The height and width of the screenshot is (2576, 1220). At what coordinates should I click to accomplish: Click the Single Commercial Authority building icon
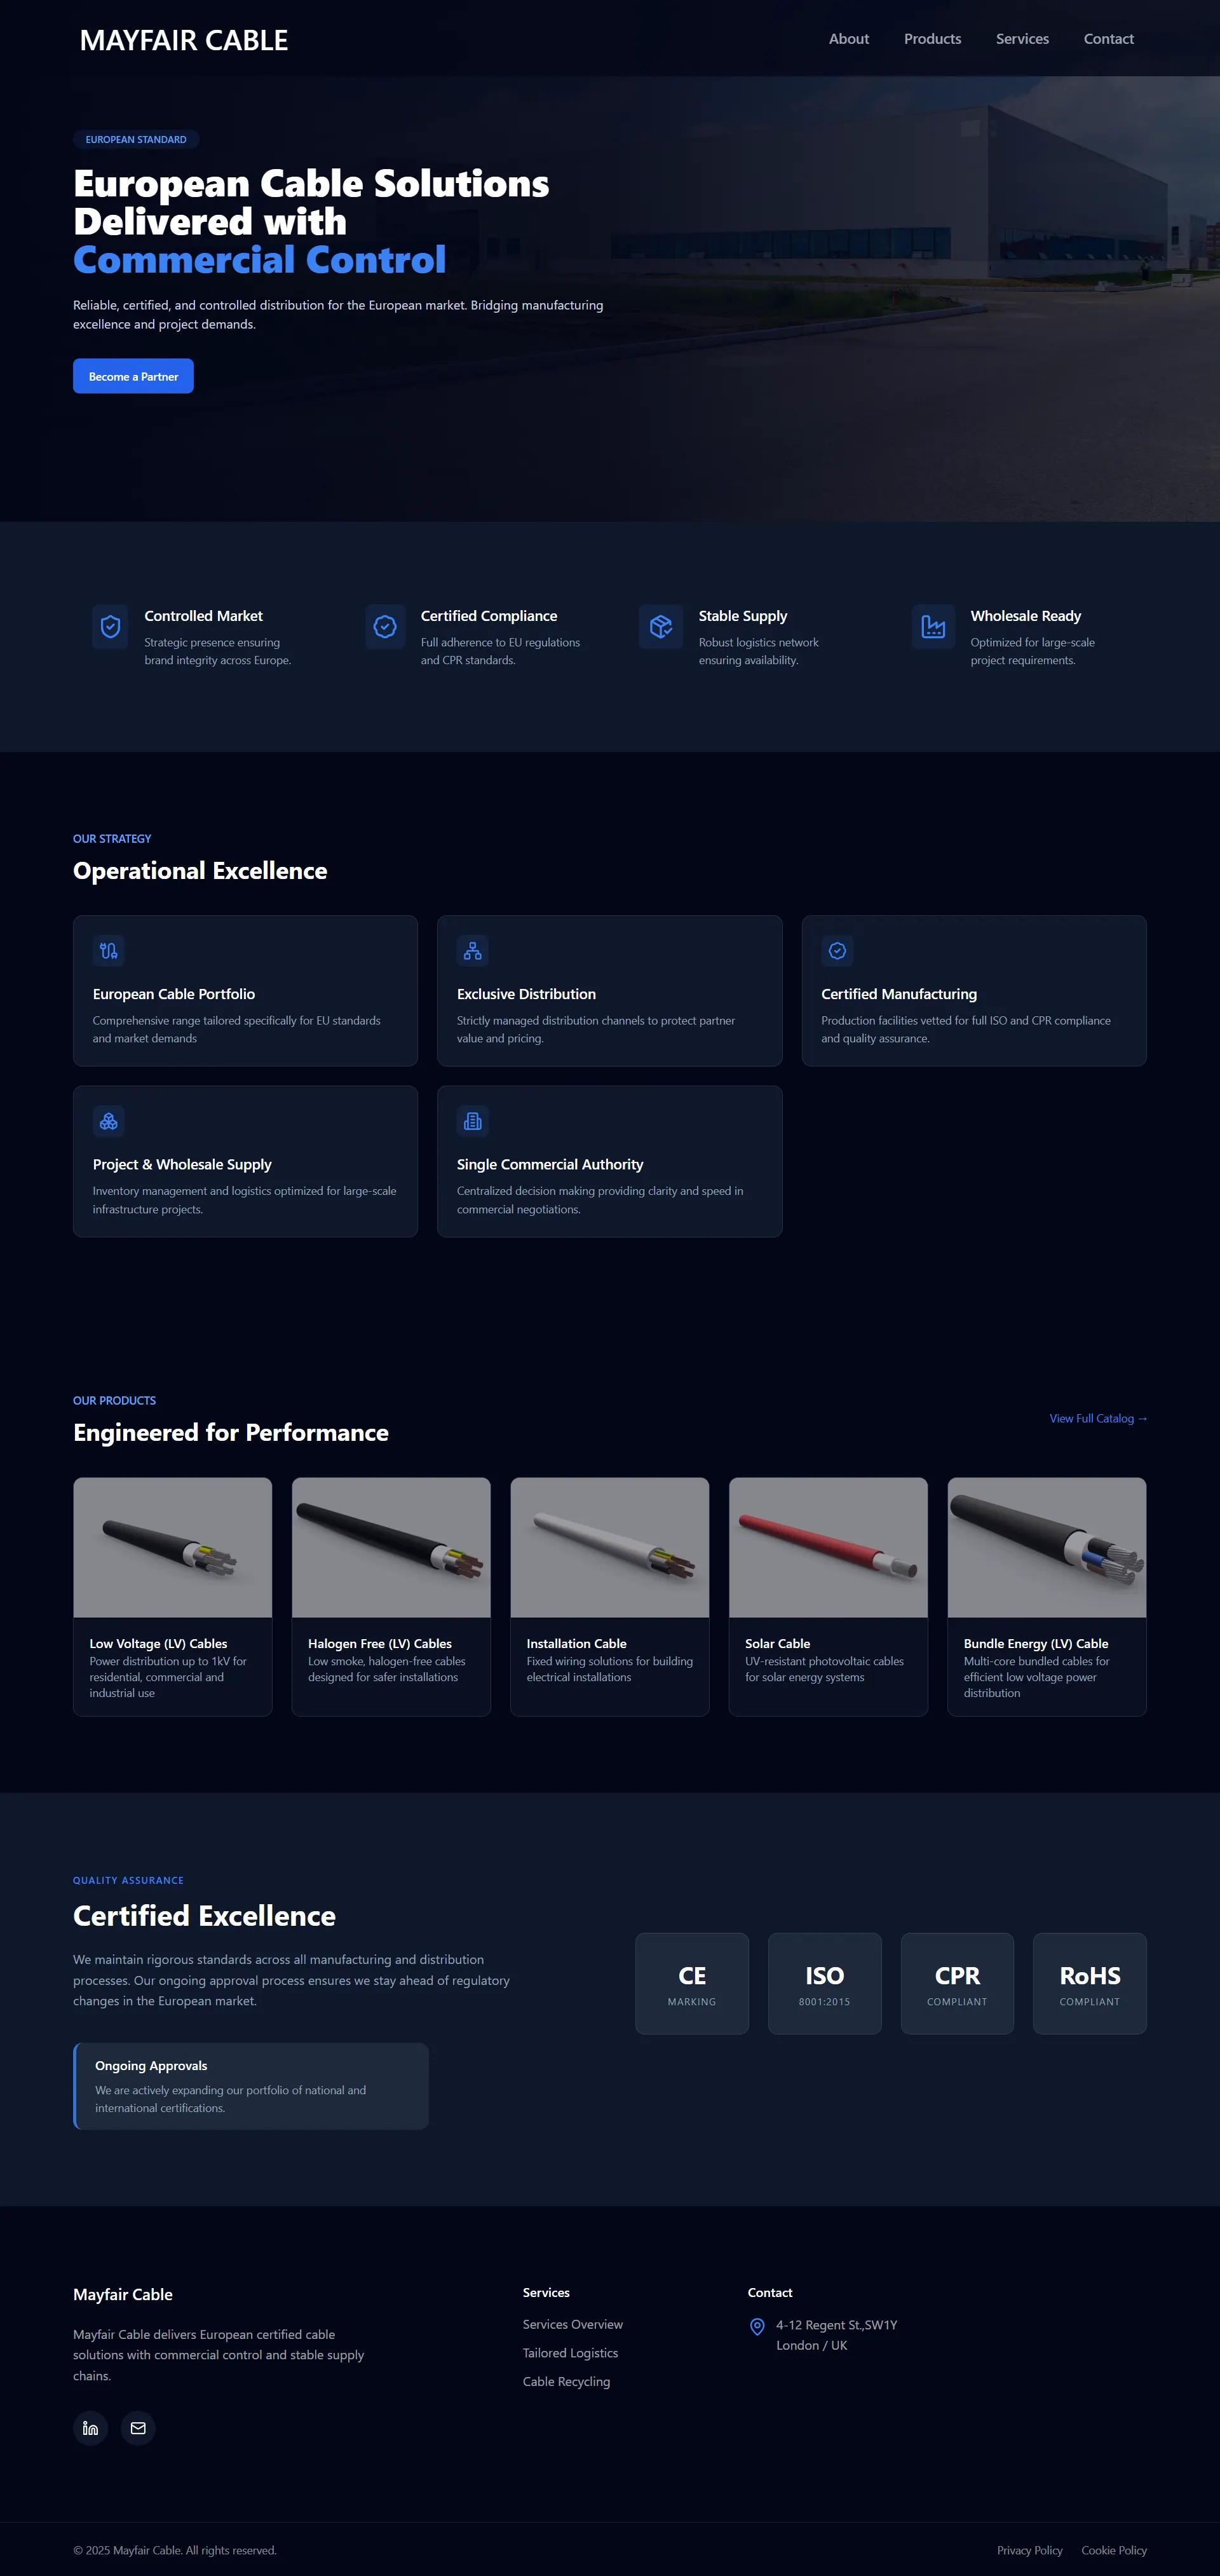pos(472,1121)
